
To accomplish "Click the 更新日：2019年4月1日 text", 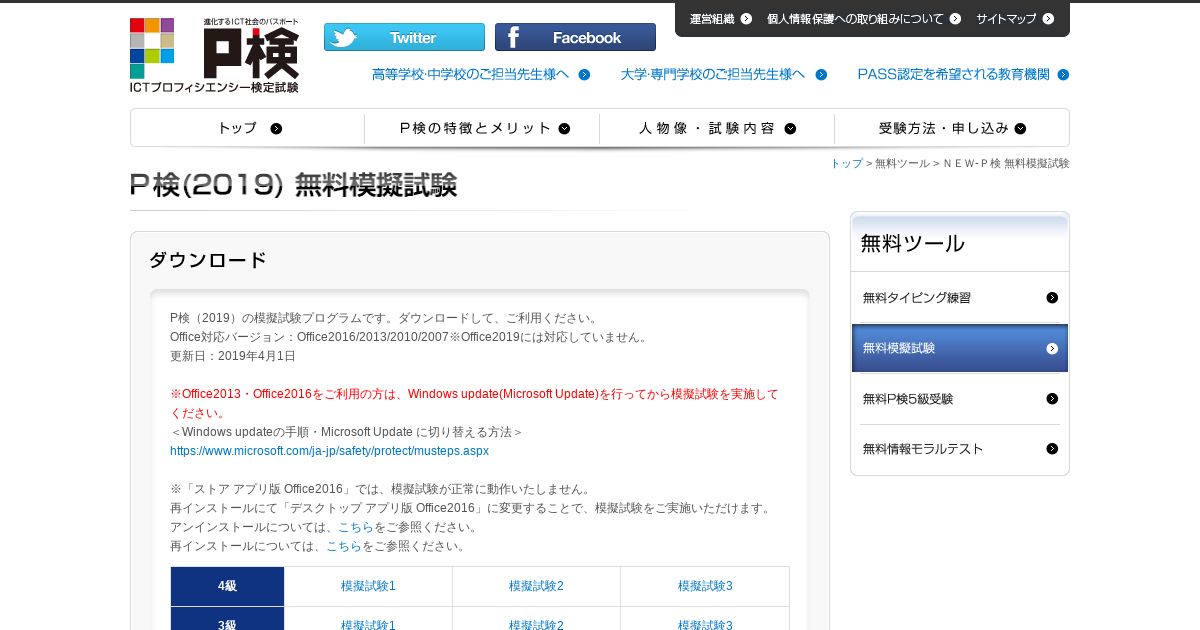I will click(x=233, y=356).
